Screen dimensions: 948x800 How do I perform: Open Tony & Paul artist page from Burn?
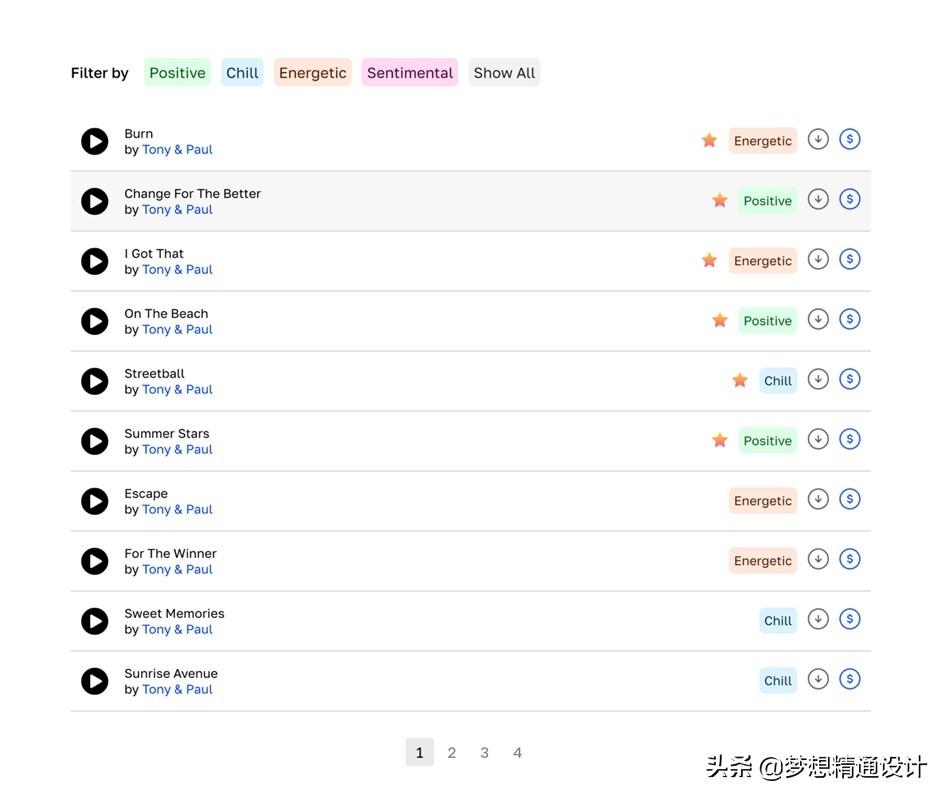[x=177, y=149]
